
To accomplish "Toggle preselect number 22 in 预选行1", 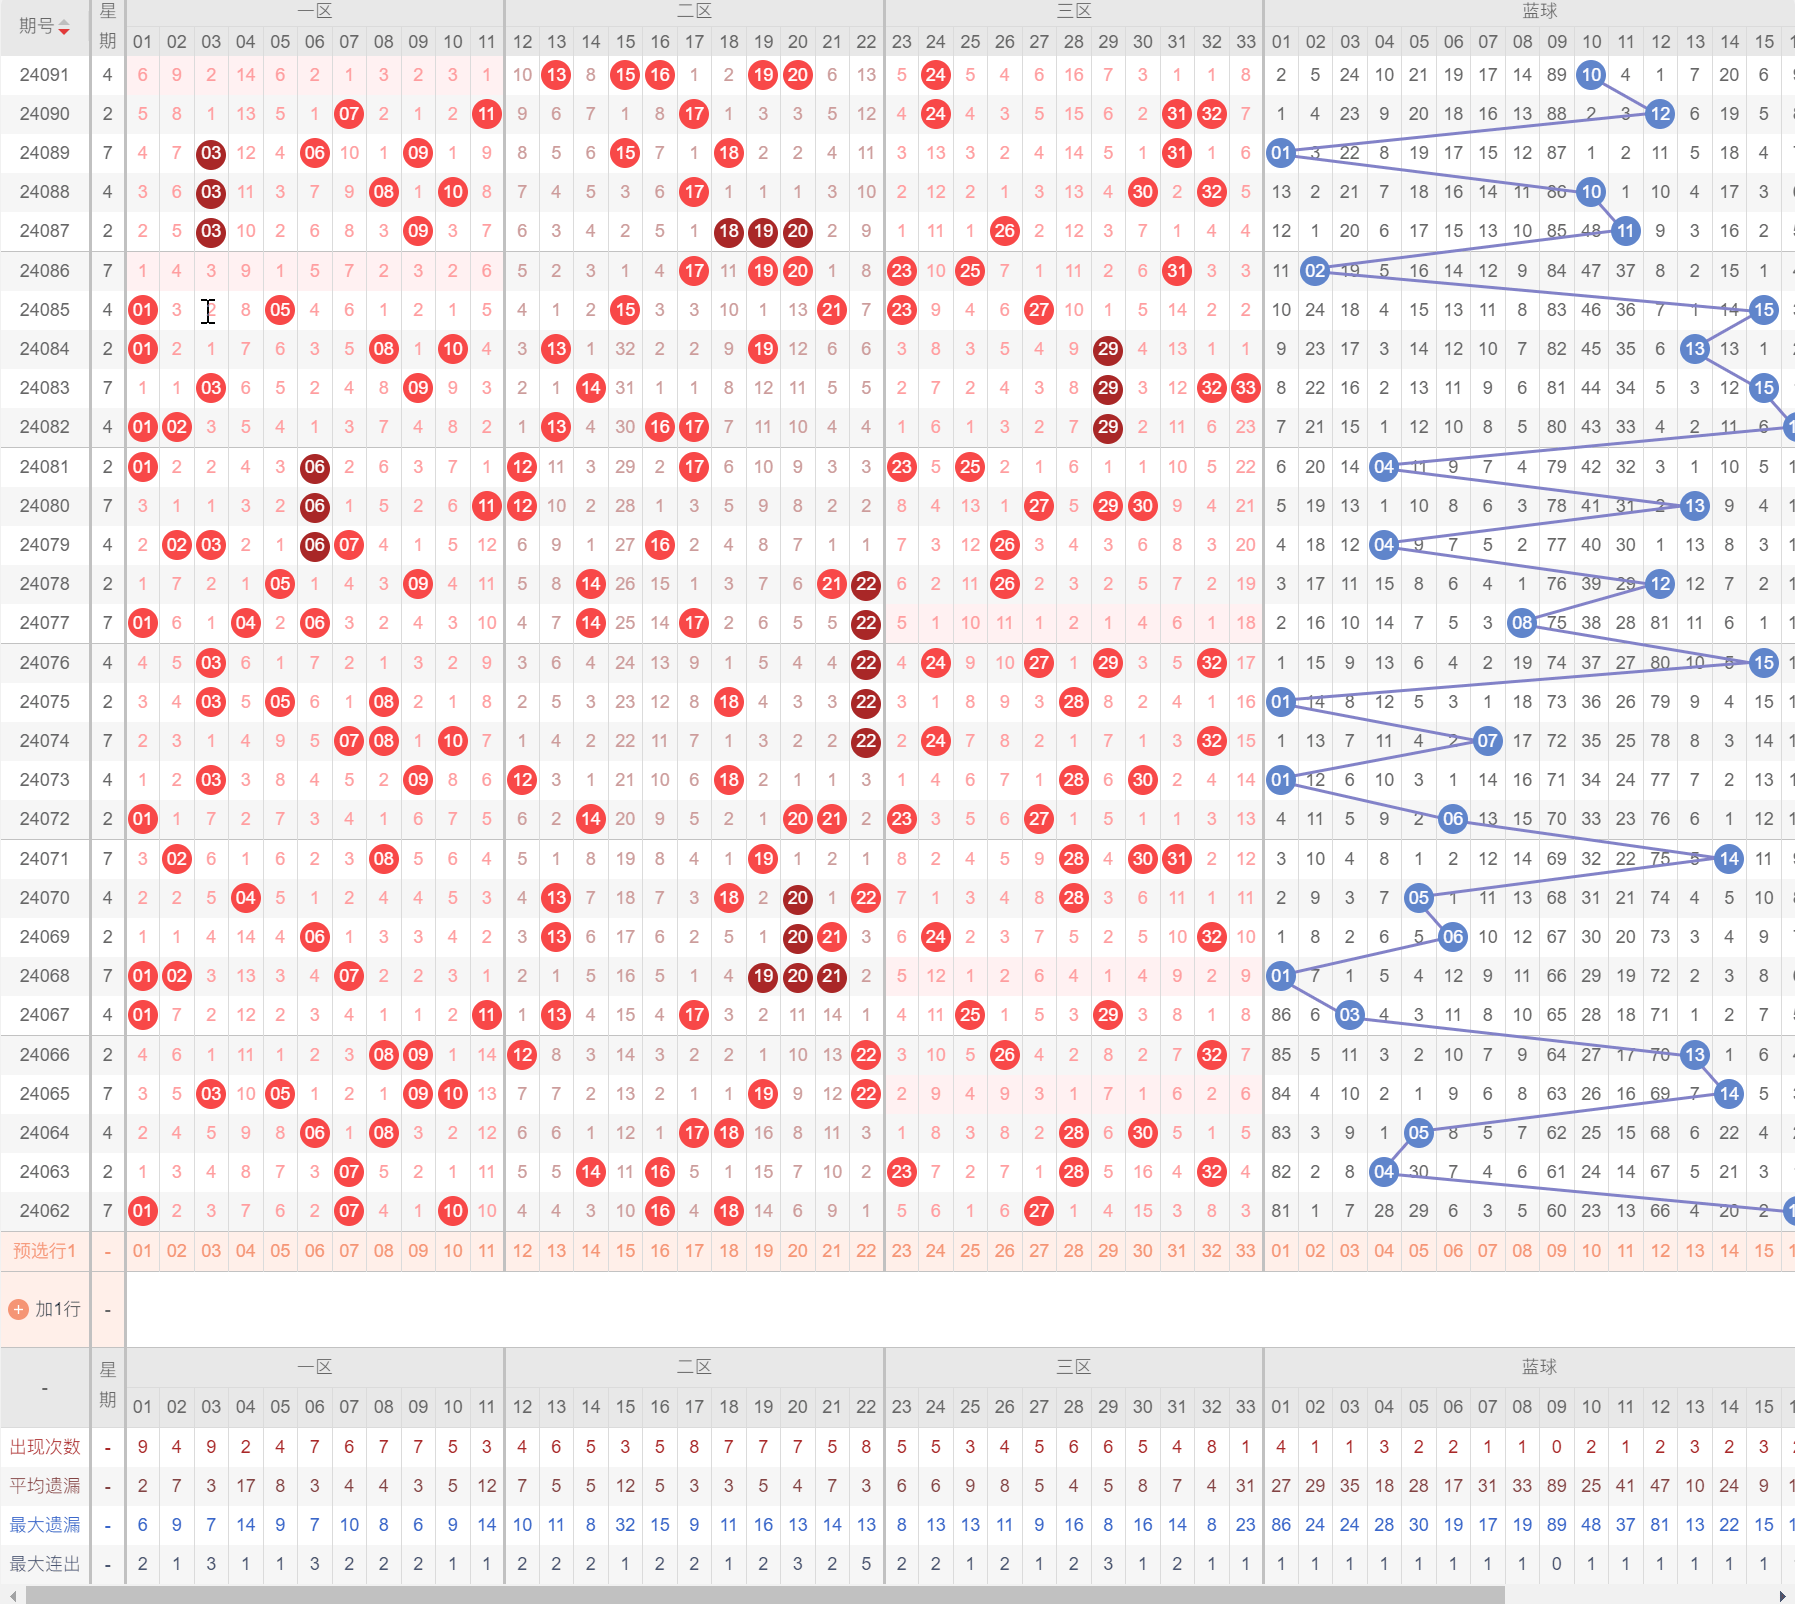I will pyautogui.click(x=866, y=1251).
